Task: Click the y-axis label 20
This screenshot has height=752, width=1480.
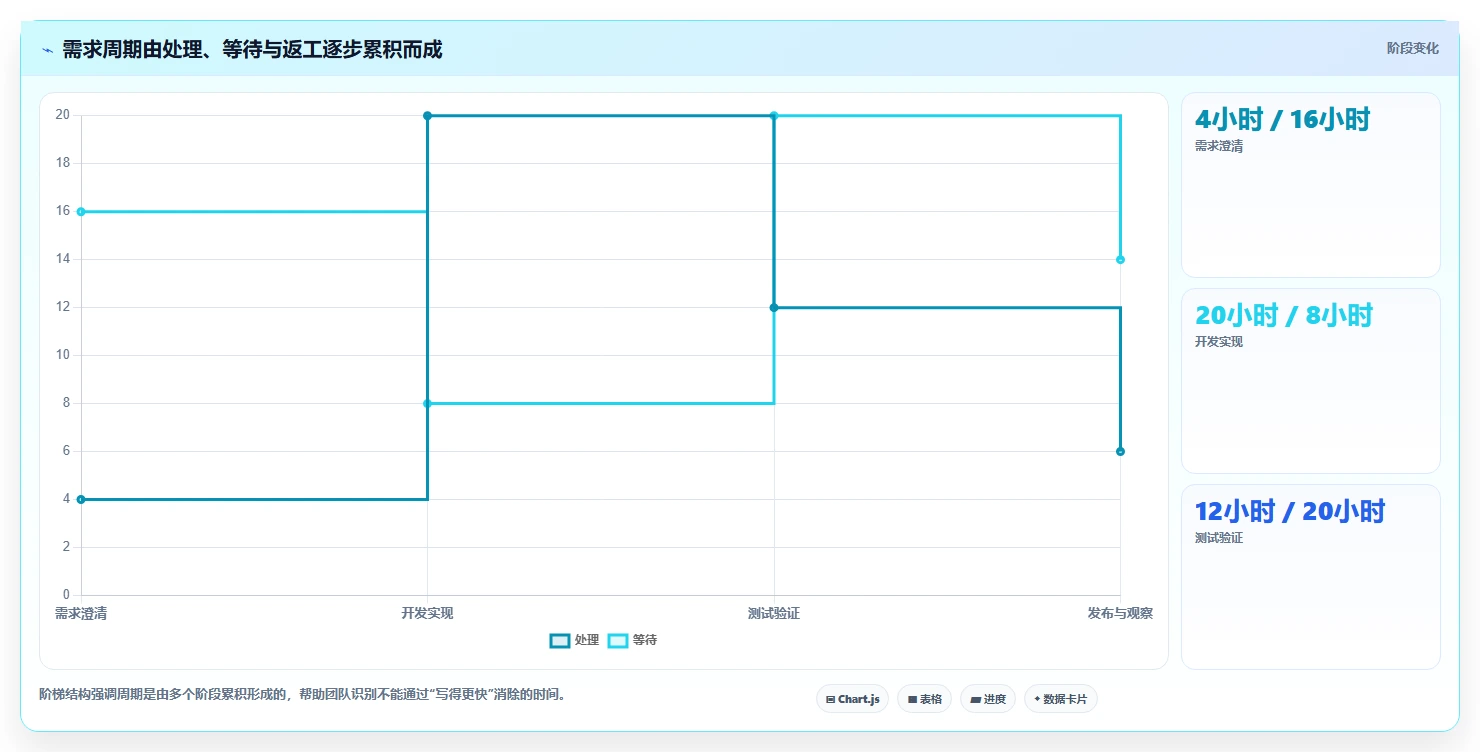Action: (62, 115)
